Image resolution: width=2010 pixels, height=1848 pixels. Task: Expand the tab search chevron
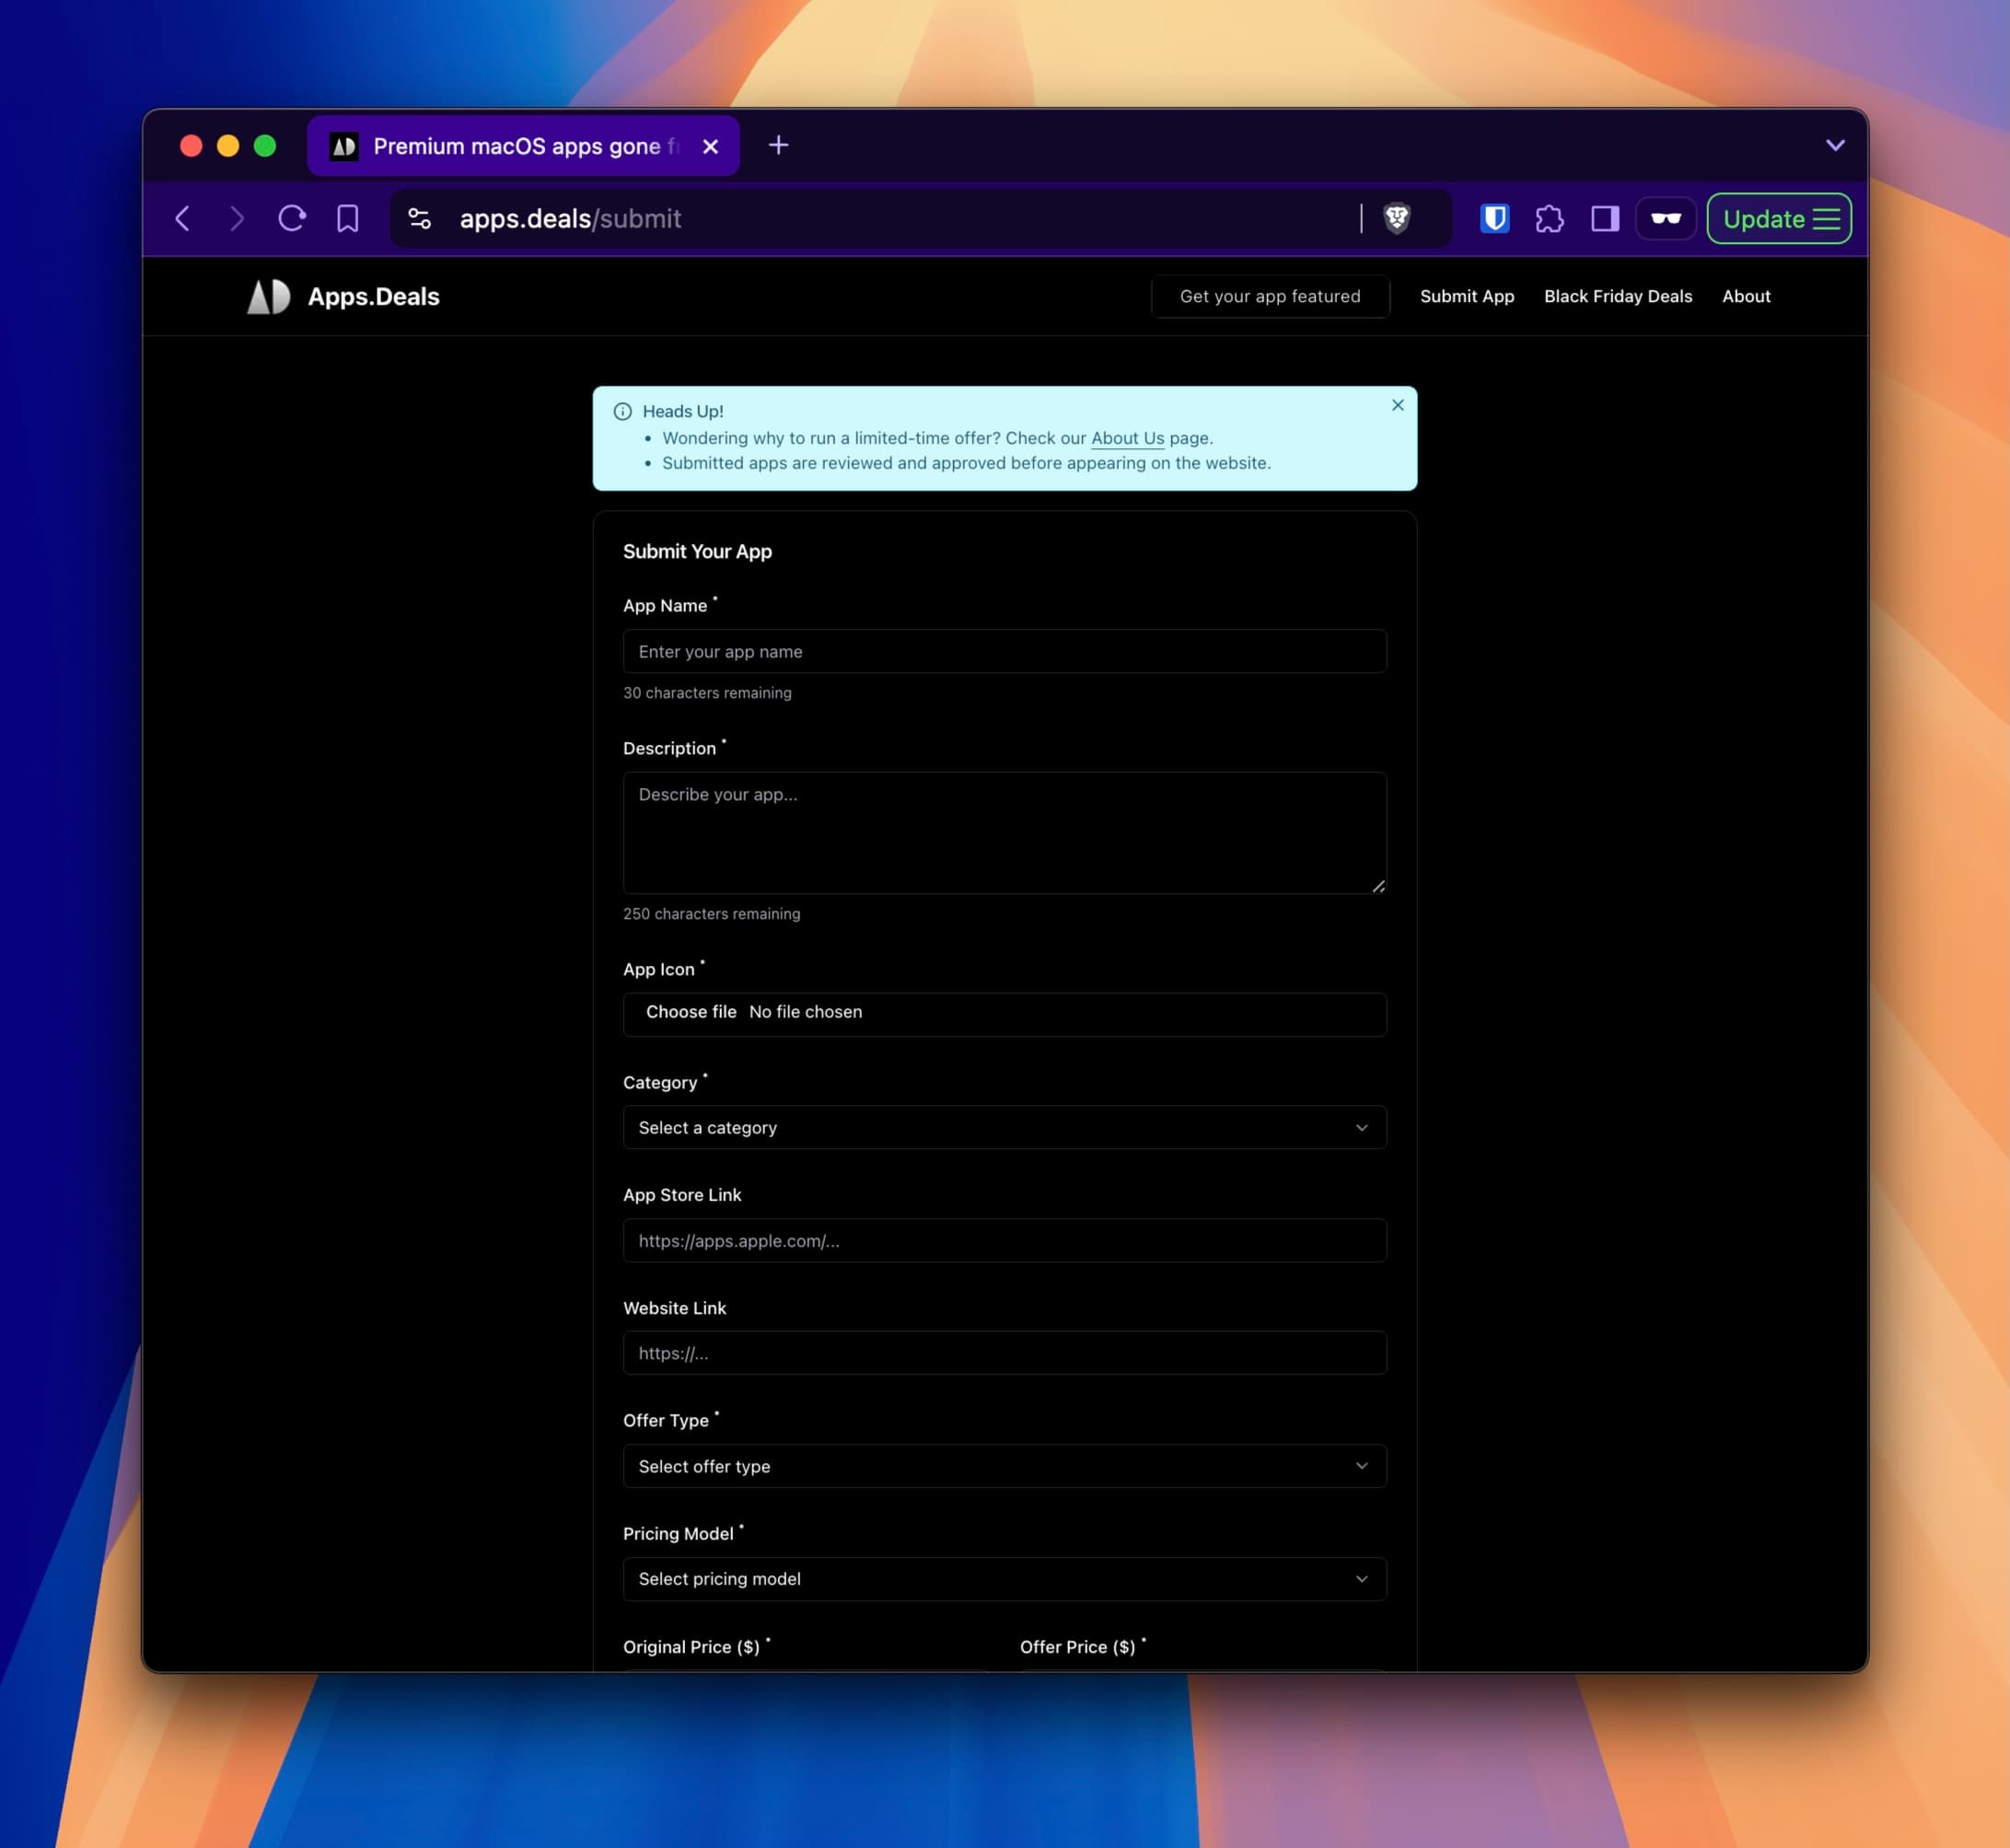(x=1834, y=145)
